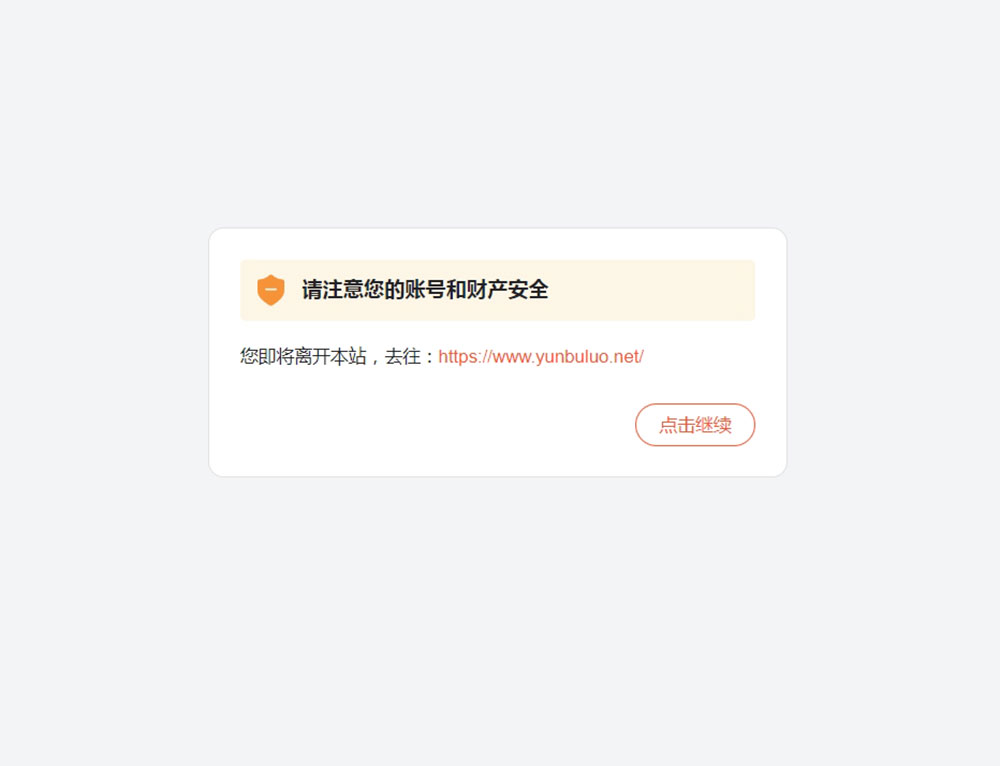
Task: Click 点击 text inside the outlined button
Action: point(677,425)
